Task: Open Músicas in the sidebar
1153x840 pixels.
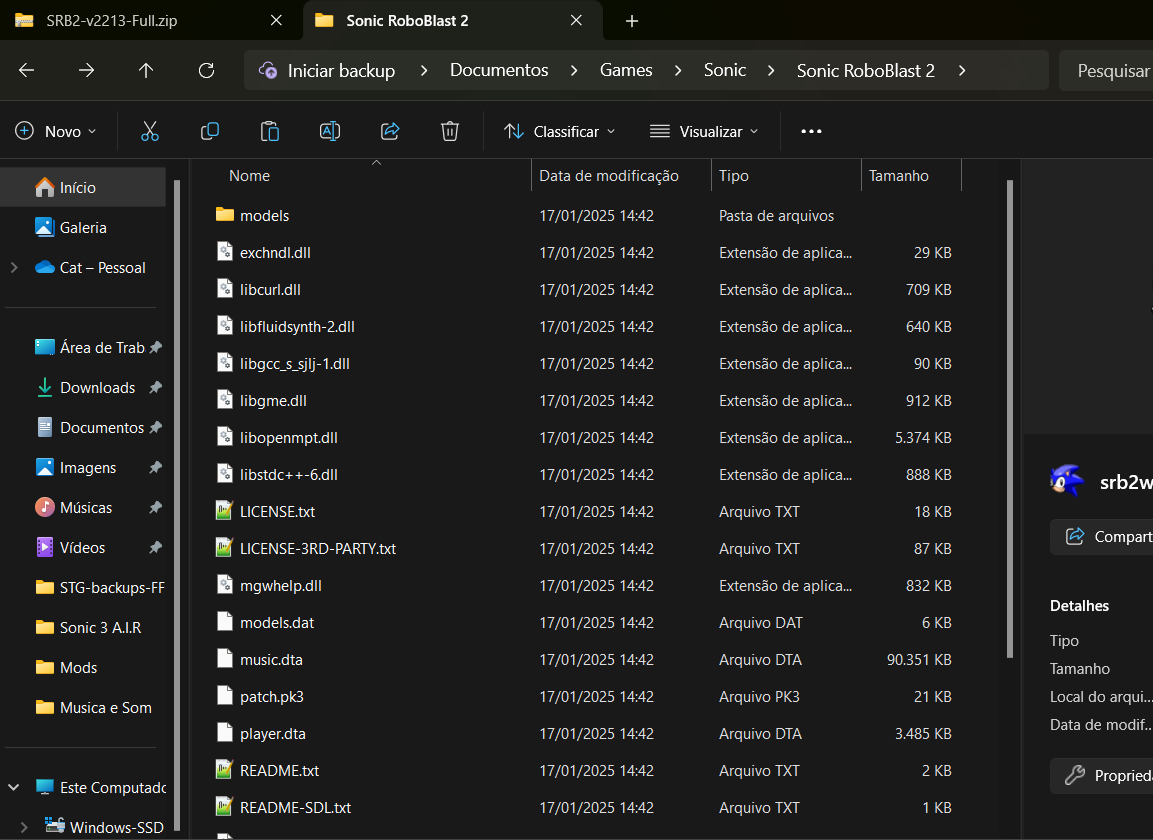Action: [x=86, y=508]
